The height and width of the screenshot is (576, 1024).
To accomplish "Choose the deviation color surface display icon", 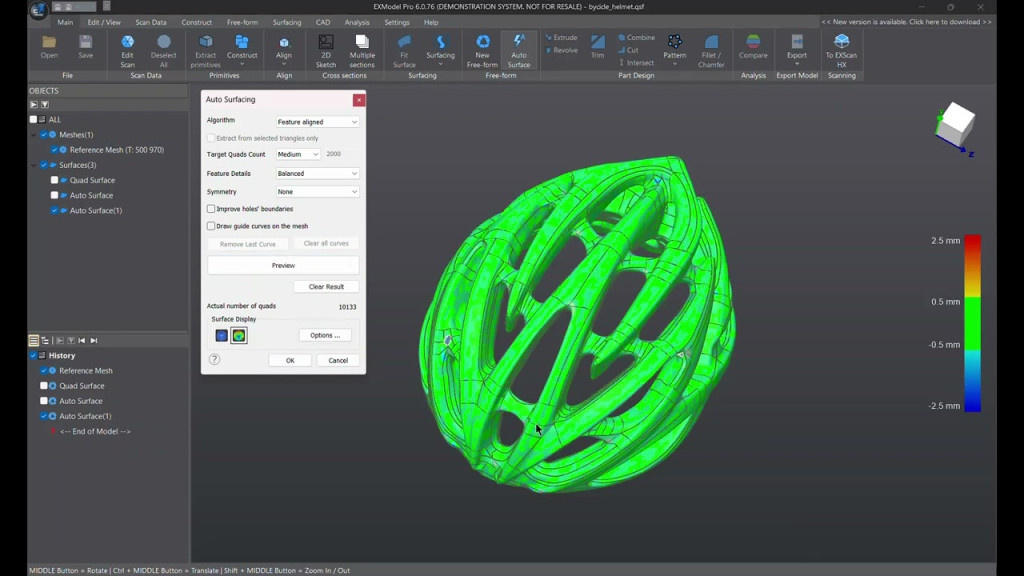I will point(239,336).
